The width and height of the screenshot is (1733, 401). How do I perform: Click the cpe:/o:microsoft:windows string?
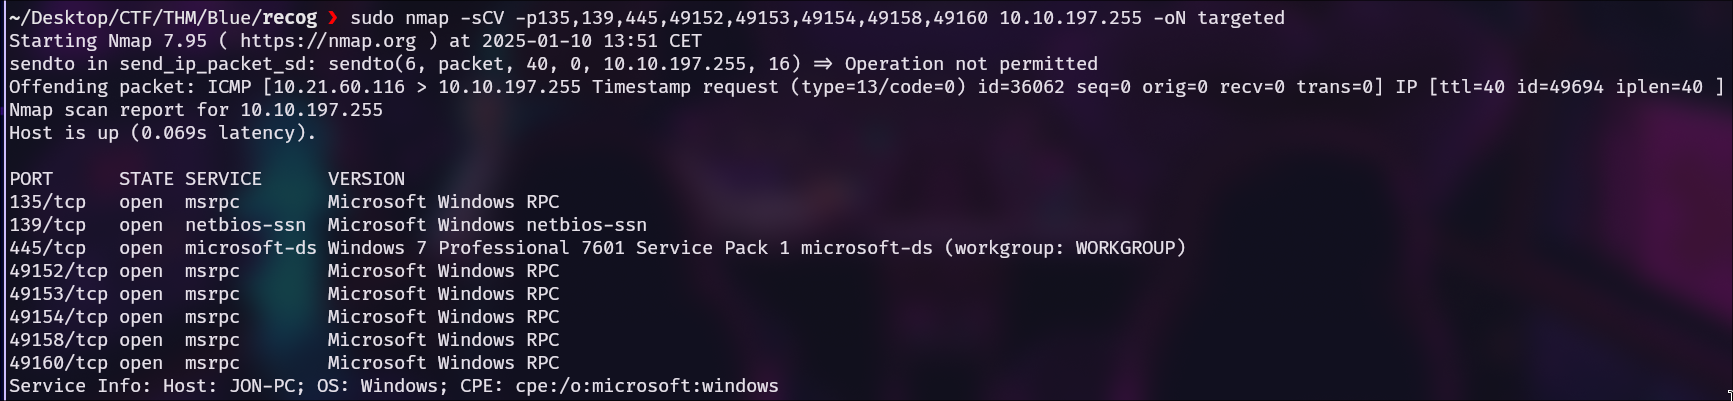pyautogui.click(x=646, y=386)
